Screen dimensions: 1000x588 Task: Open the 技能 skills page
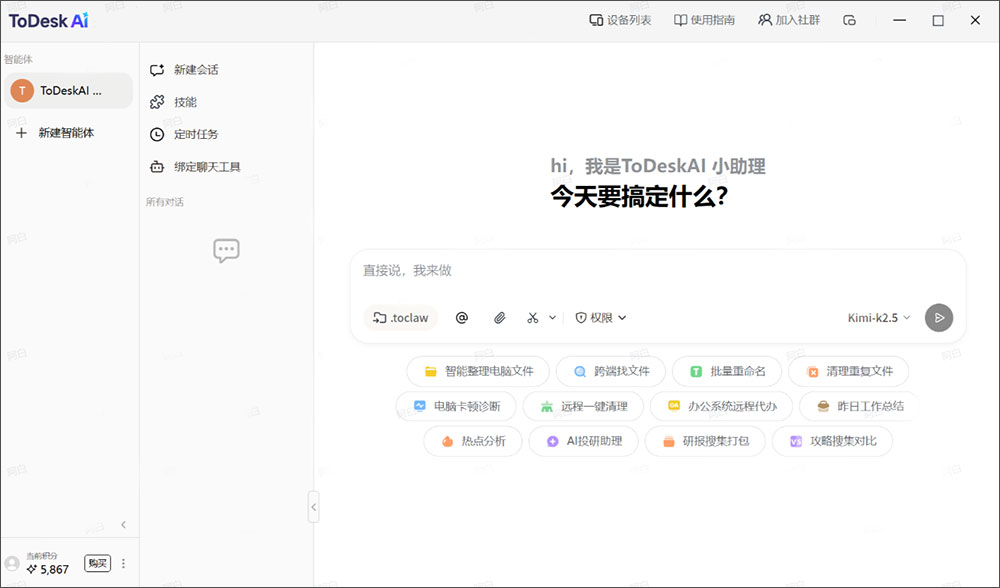(173, 102)
